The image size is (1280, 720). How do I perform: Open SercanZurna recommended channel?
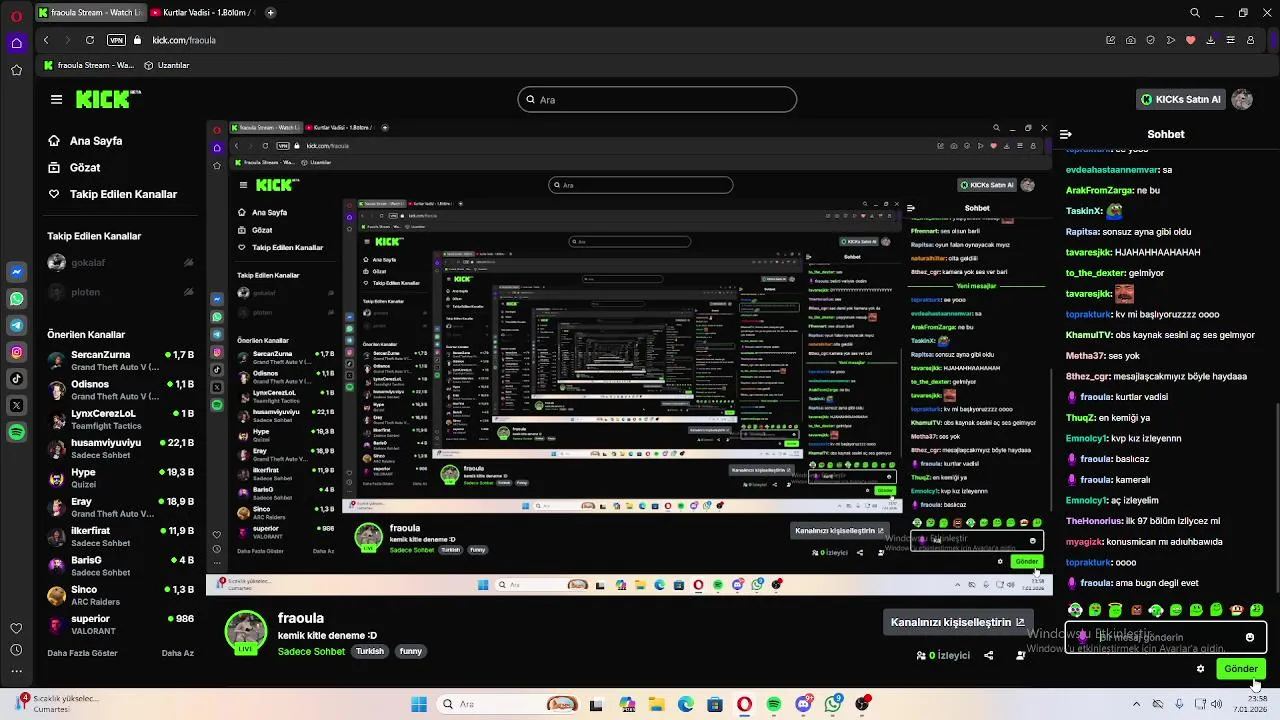120,361
